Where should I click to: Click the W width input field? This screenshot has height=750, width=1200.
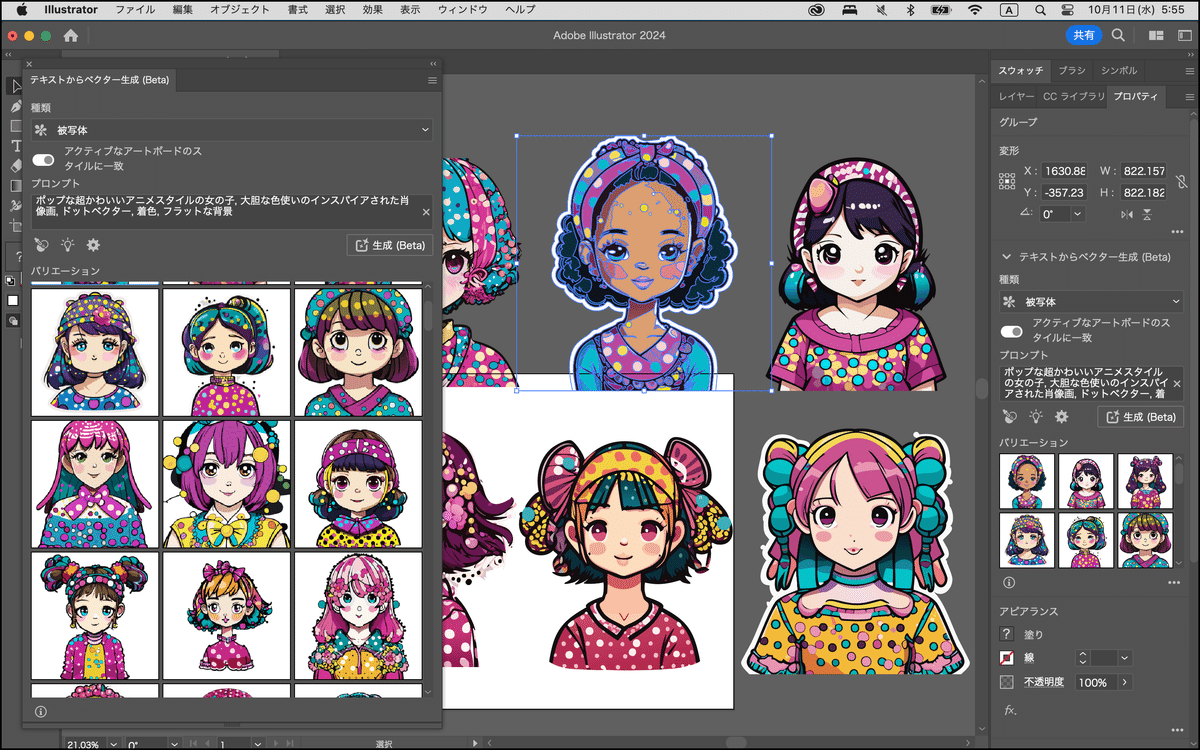tap(1143, 171)
